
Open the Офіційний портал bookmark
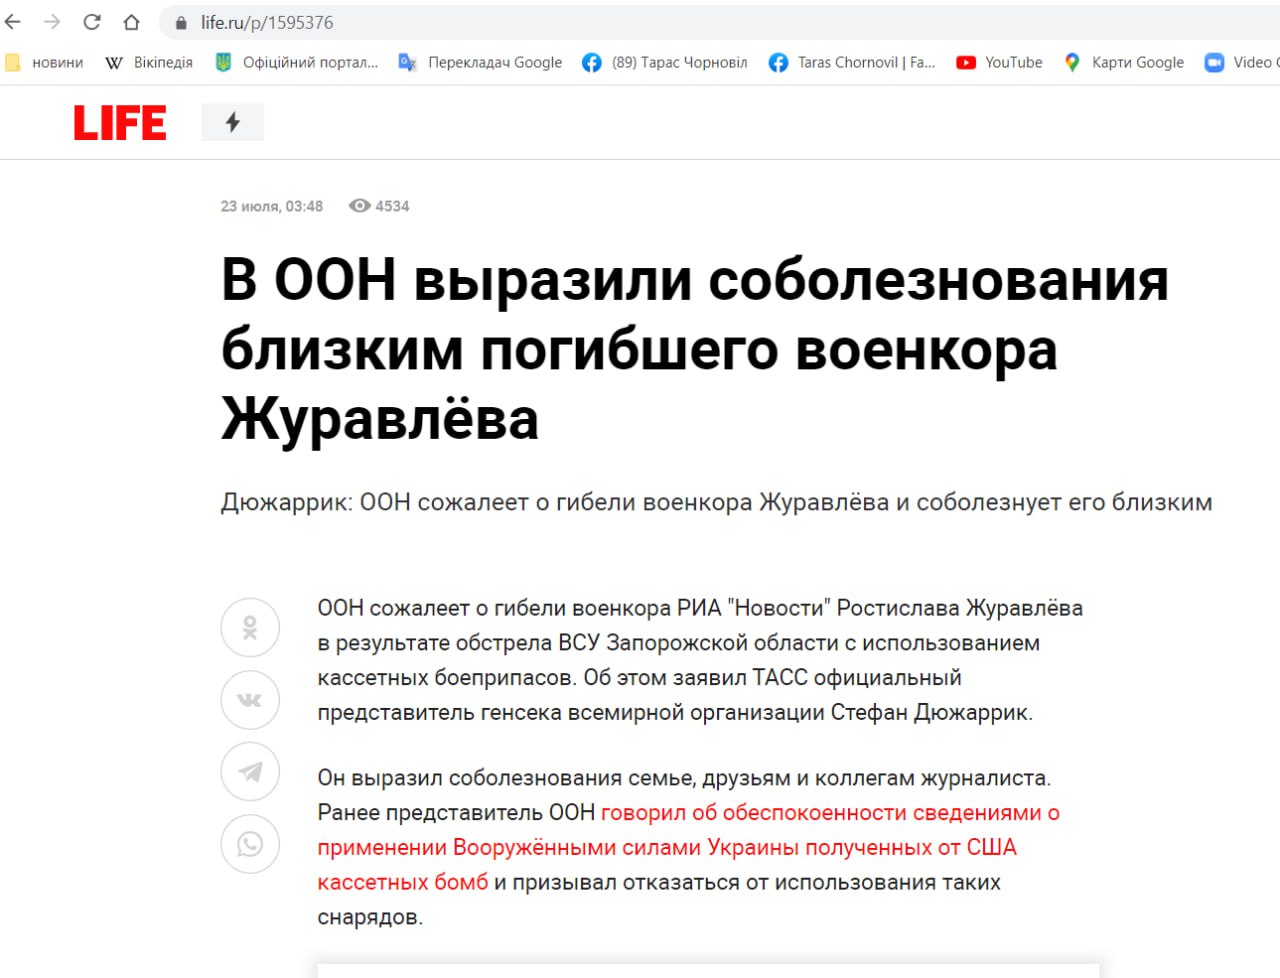click(x=297, y=62)
